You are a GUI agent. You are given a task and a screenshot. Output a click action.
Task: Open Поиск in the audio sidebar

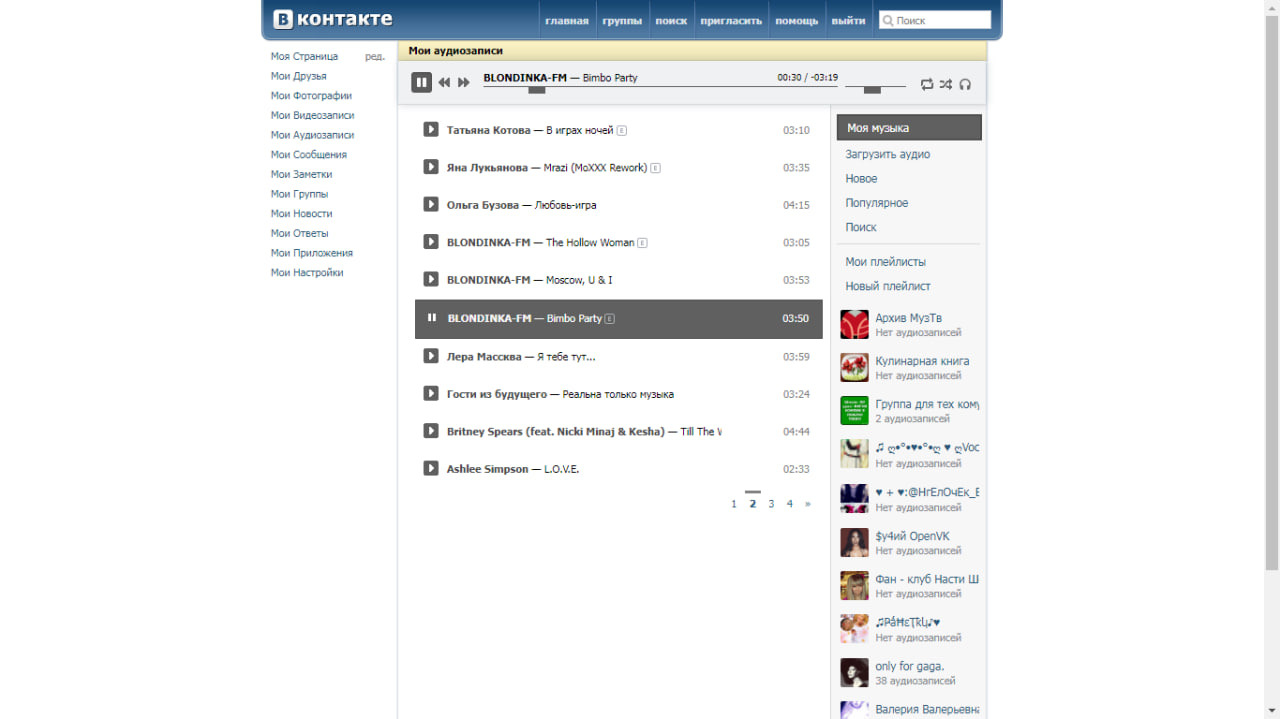[861, 227]
